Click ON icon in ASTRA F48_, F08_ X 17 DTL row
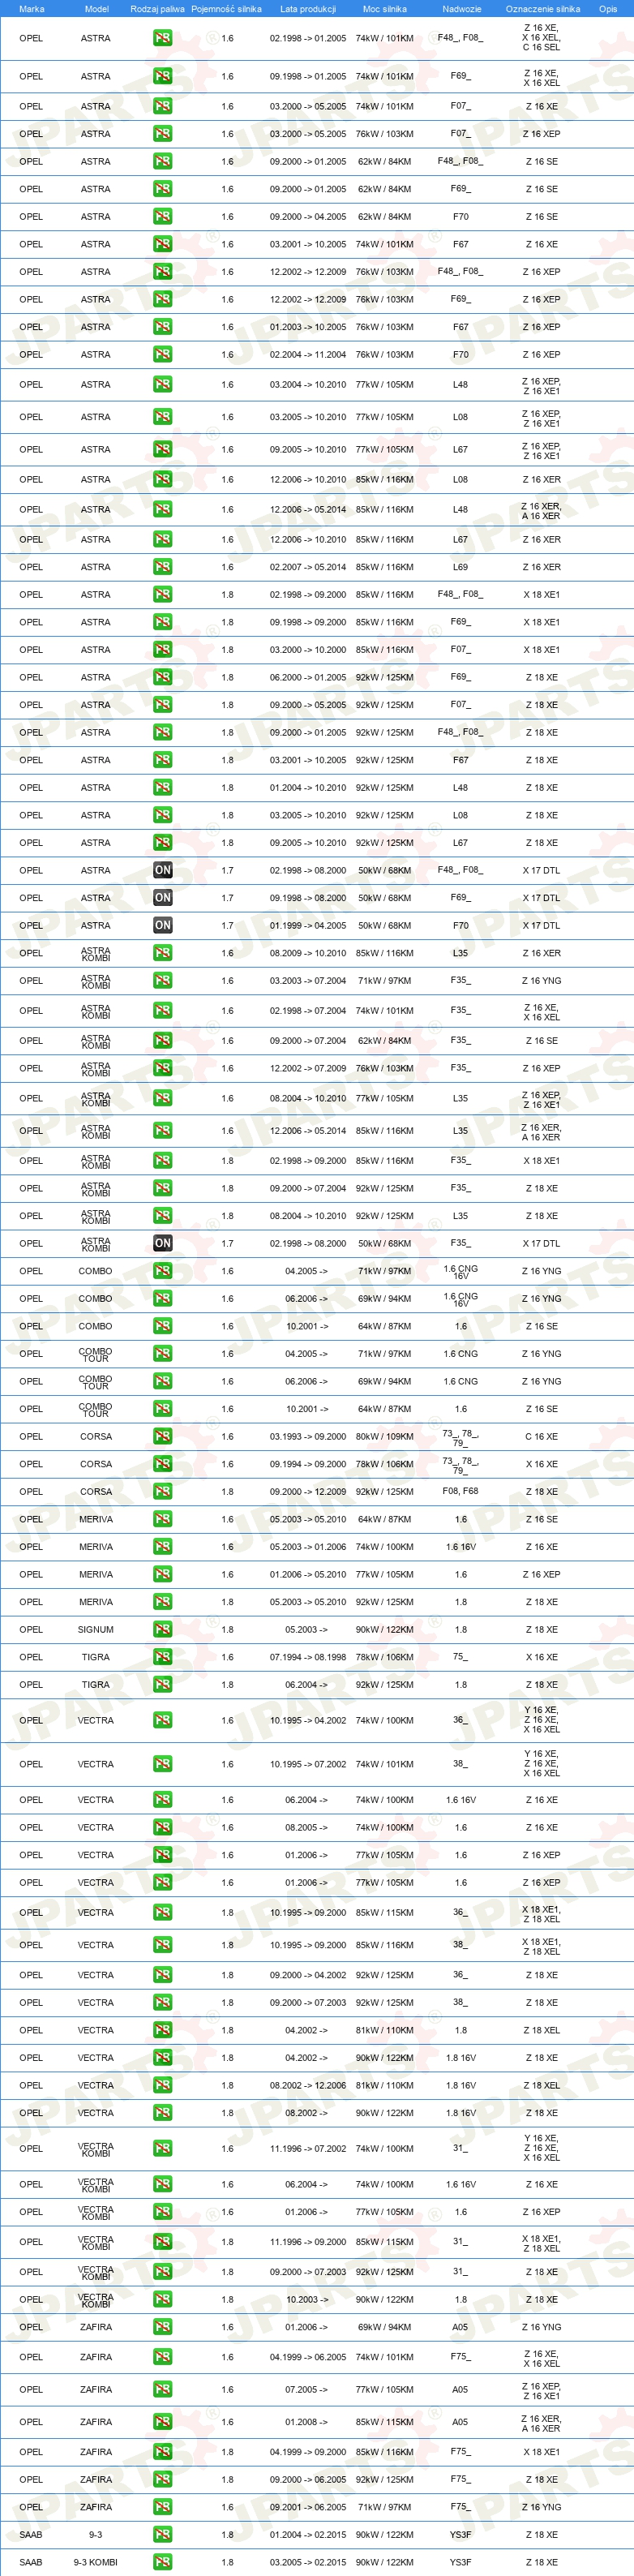 coord(162,870)
